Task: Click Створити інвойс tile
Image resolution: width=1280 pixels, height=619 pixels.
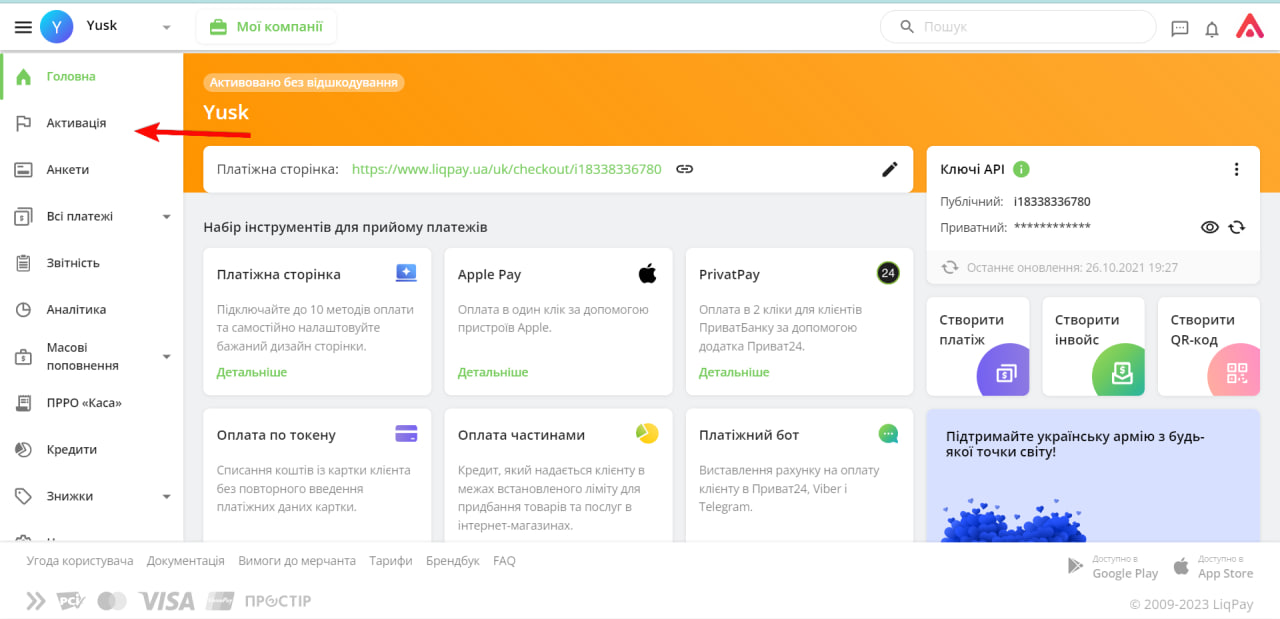Action: 1093,346
